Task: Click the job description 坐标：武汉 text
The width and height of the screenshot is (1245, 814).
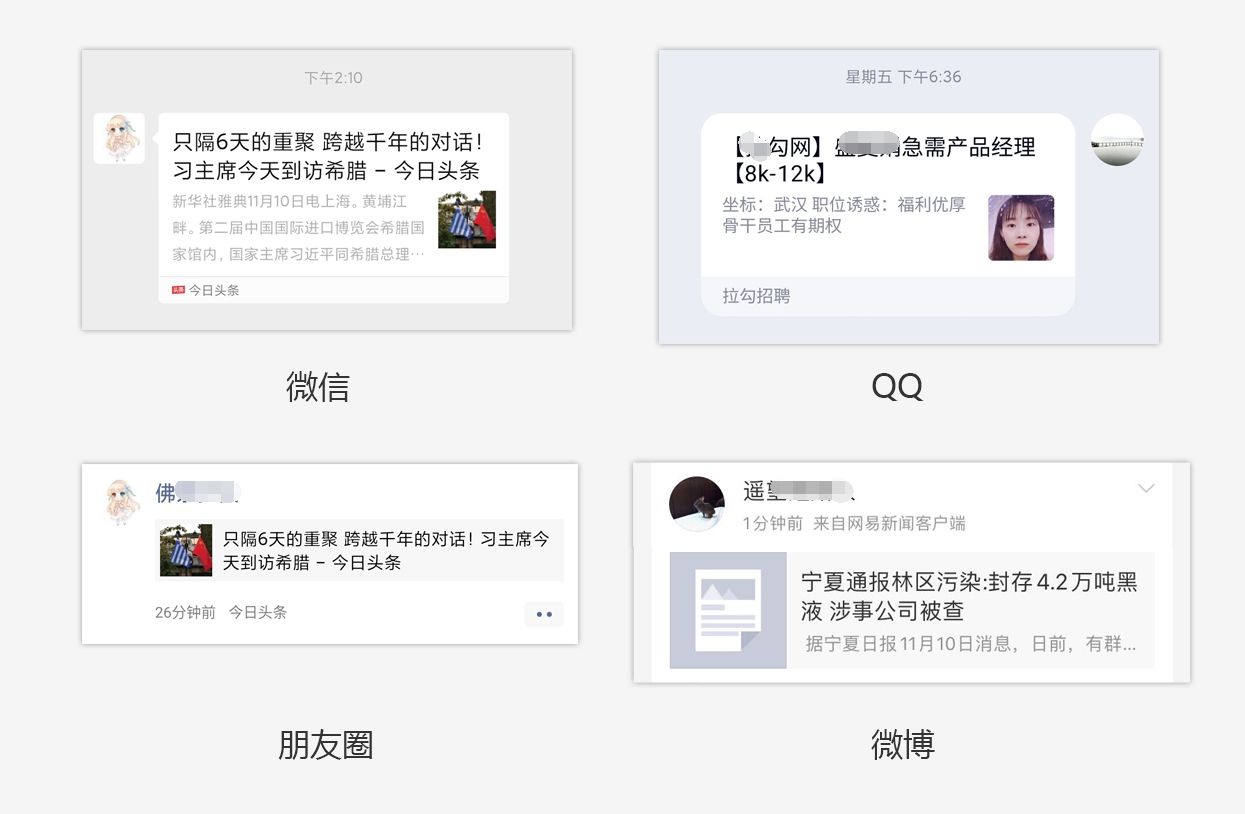Action: (844, 215)
